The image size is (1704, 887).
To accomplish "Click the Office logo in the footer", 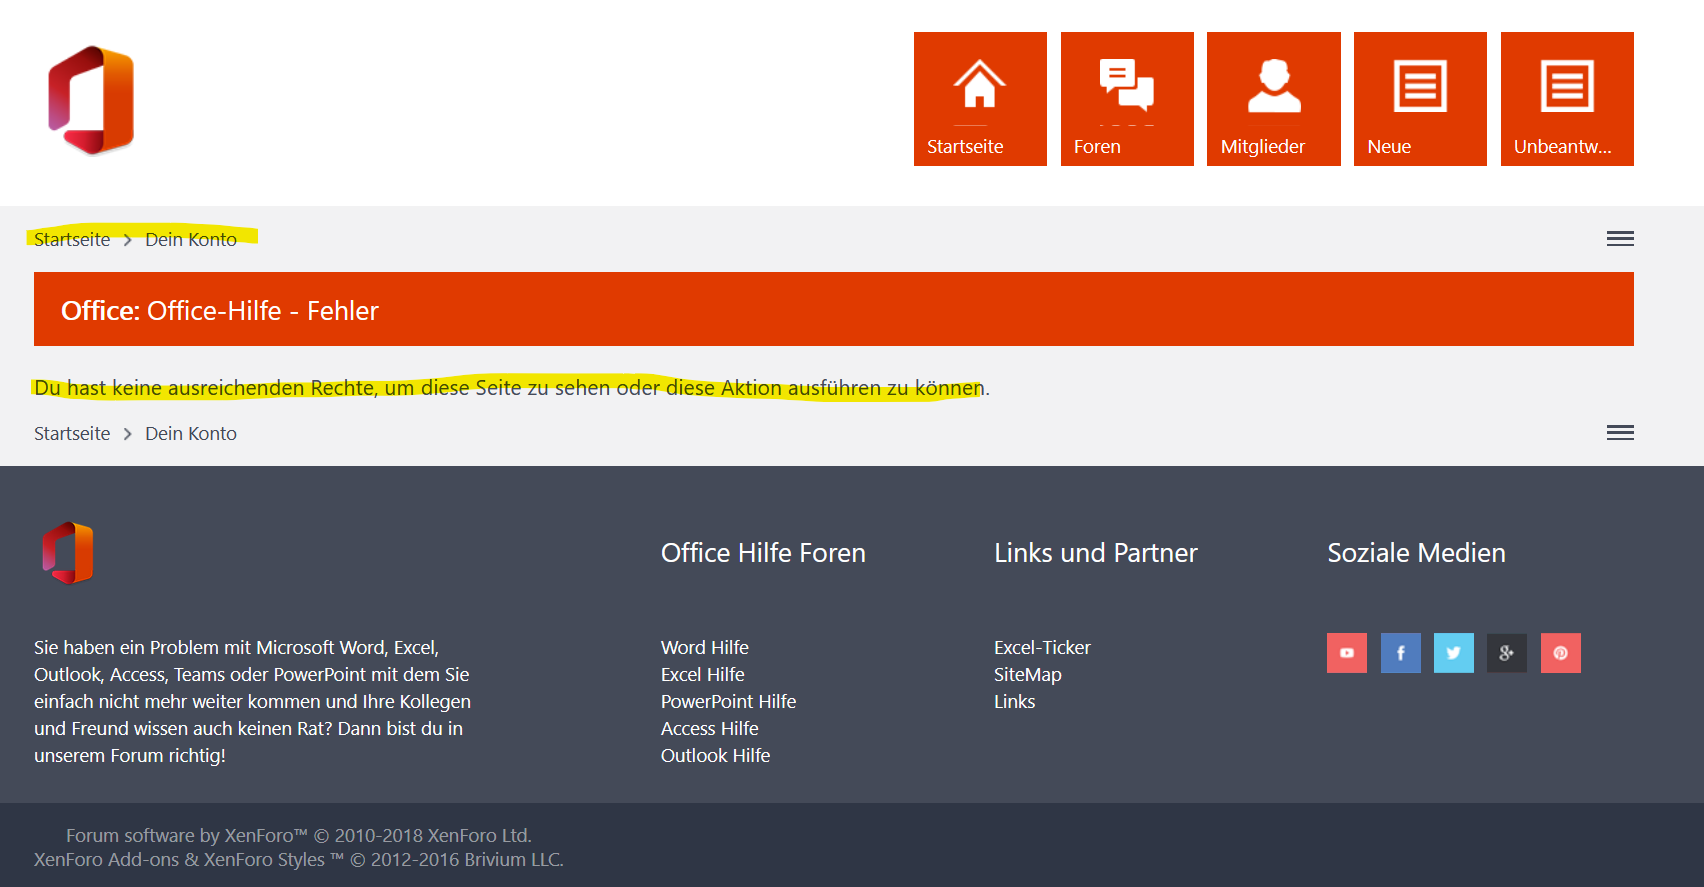I will (x=67, y=552).
